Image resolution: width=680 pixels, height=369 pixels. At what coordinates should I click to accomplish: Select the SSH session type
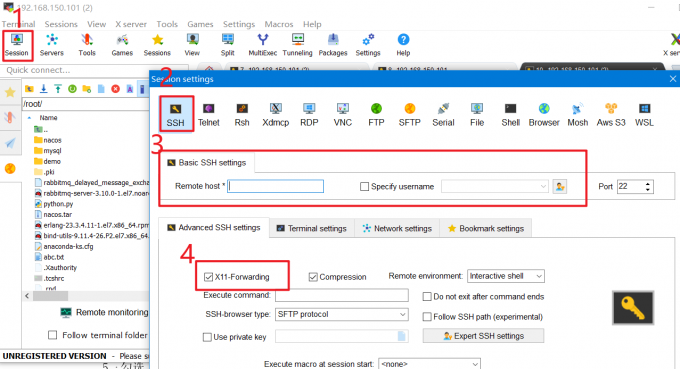coord(176,114)
